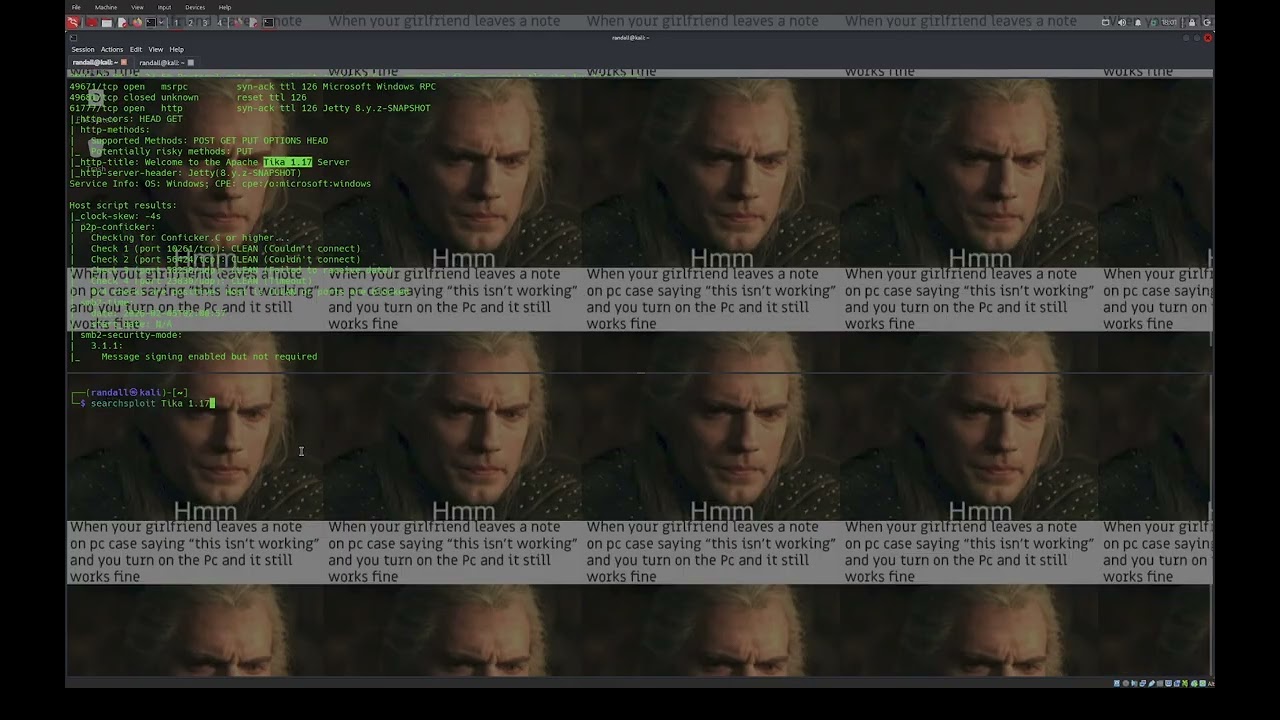Open the Kali dragon applications menu

tap(72, 22)
